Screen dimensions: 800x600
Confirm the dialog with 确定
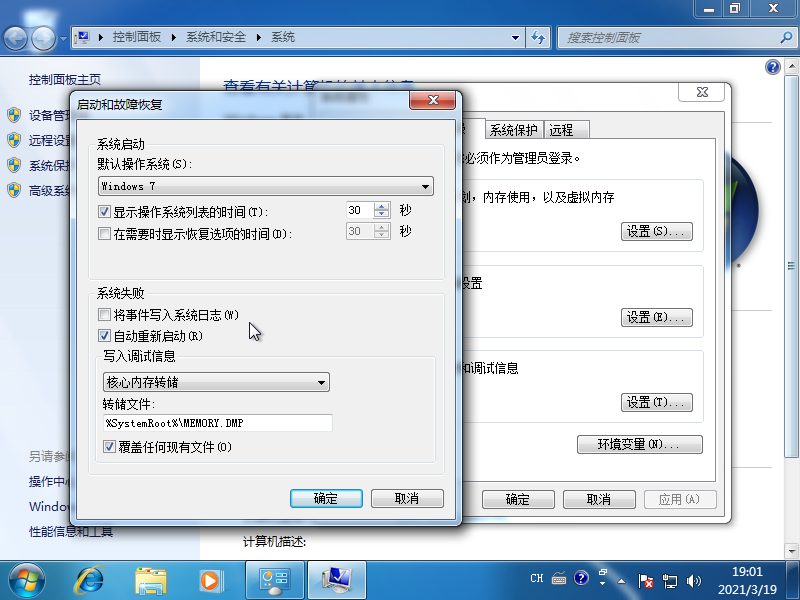click(326, 498)
